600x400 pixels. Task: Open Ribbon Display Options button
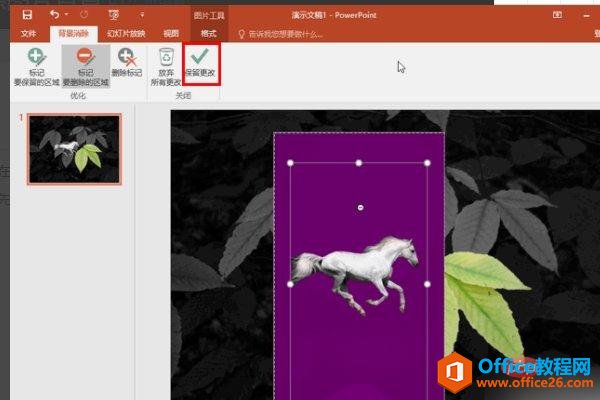pos(557,15)
